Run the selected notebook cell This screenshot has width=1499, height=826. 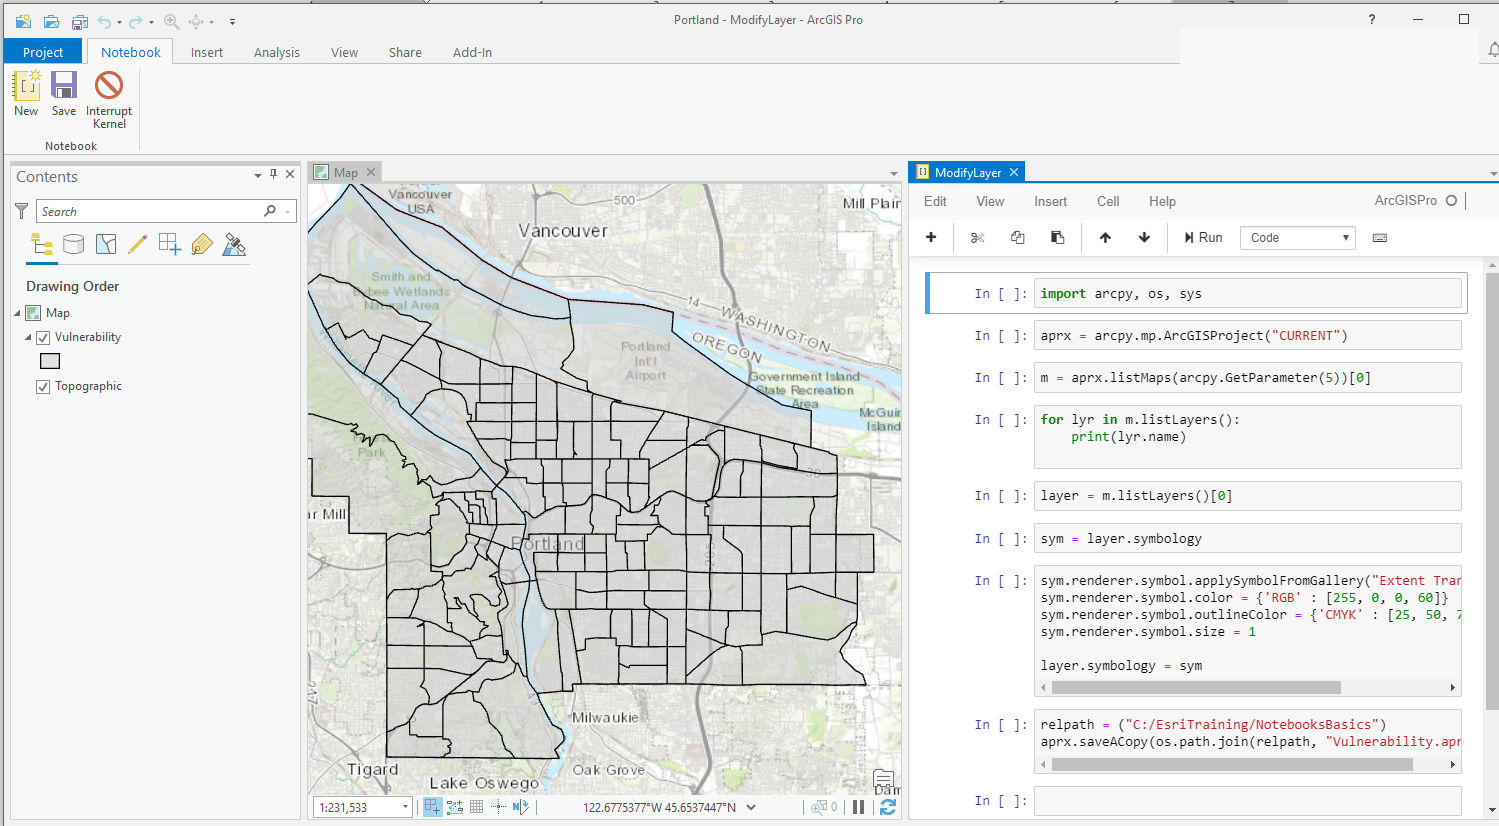point(1203,238)
